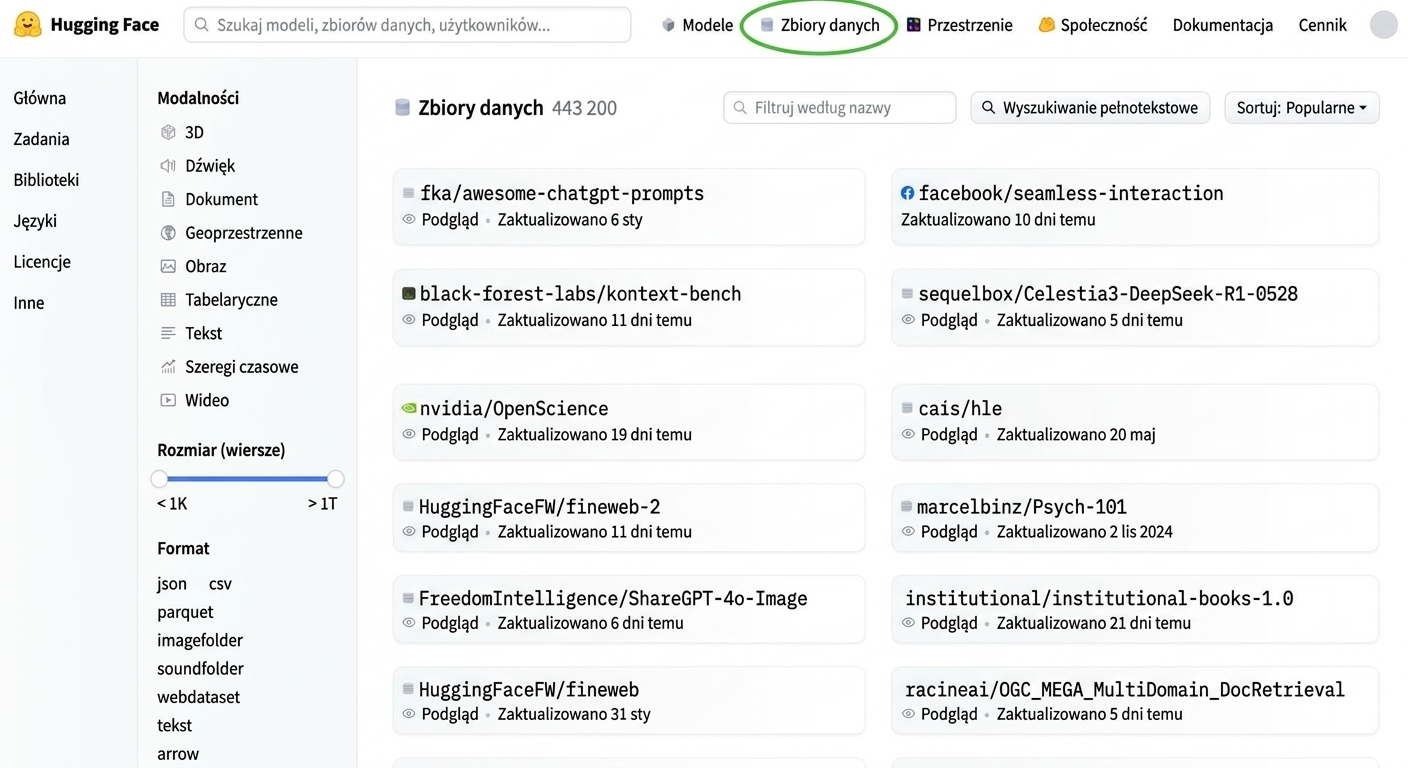Filter by json format

click(x=172, y=584)
